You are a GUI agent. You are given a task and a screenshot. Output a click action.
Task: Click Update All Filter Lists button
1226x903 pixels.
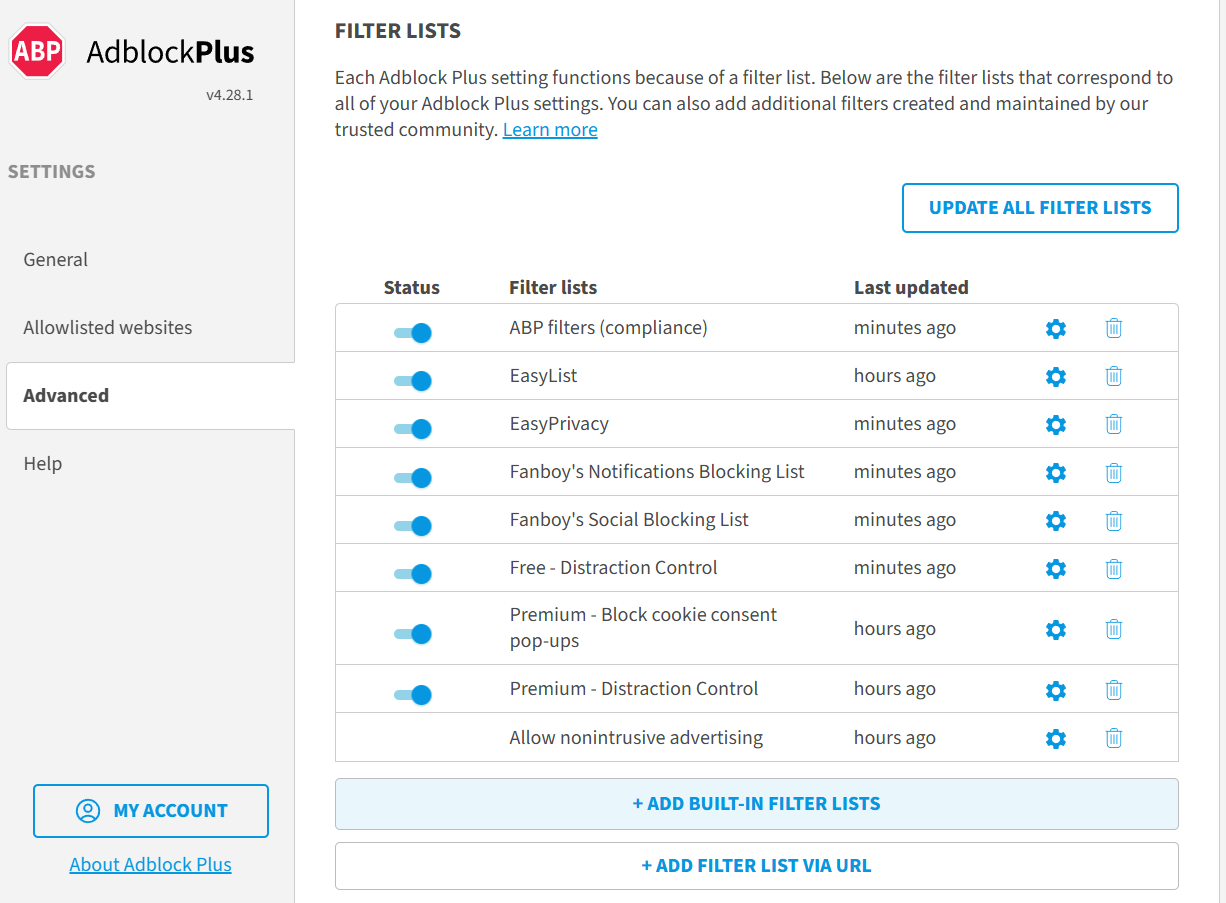click(1040, 208)
